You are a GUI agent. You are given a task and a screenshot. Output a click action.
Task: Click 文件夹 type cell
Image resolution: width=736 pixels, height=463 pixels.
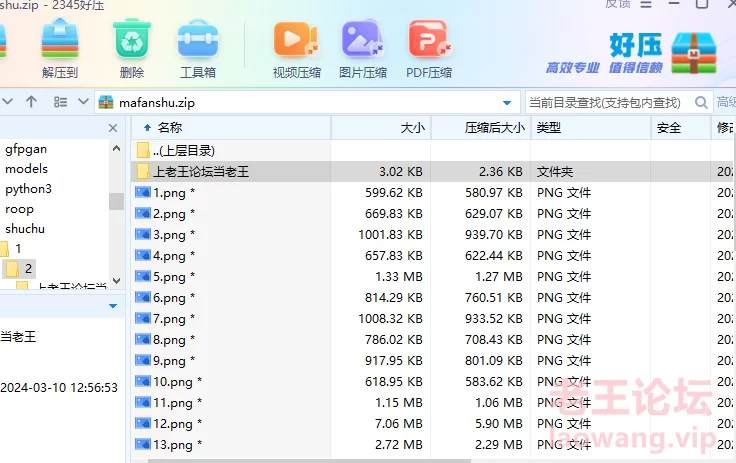click(x=555, y=172)
